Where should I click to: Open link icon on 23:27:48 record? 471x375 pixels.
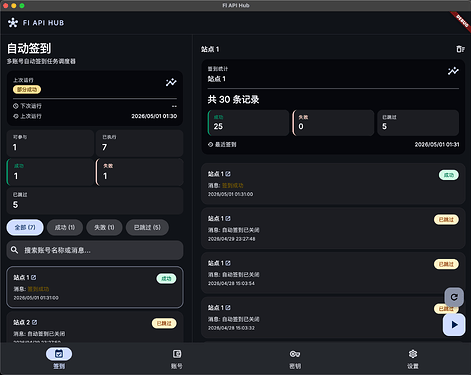pyautogui.click(x=228, y=218)
